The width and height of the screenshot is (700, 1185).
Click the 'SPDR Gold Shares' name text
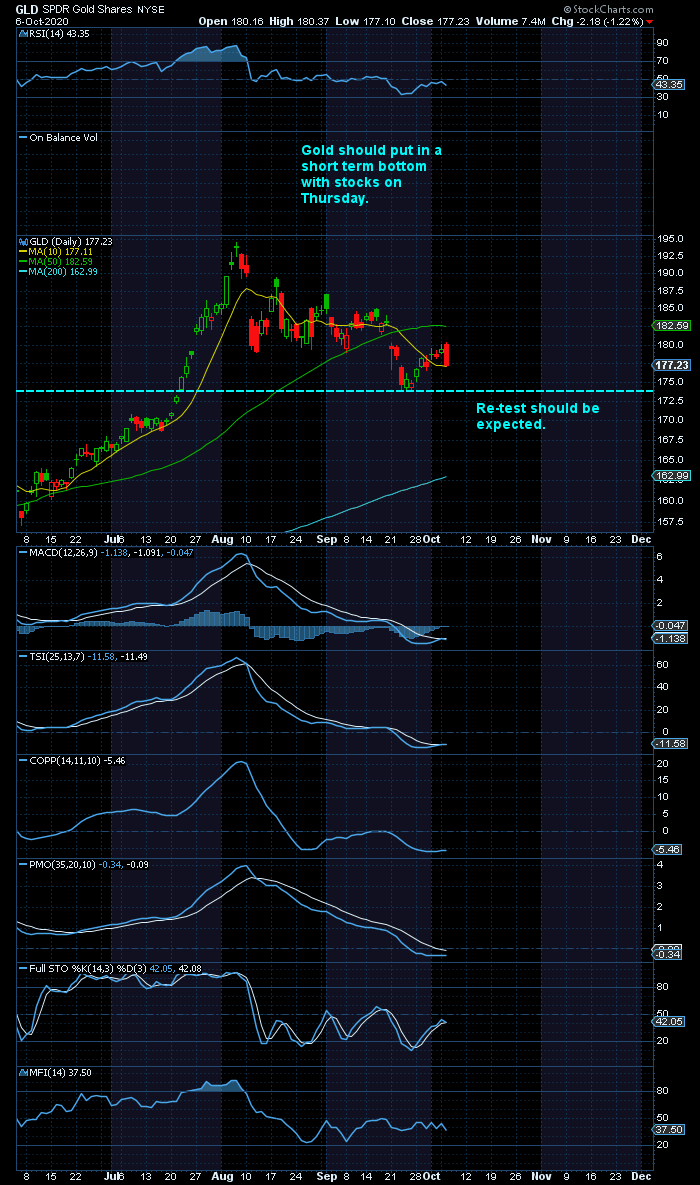(x=86, y=10)
